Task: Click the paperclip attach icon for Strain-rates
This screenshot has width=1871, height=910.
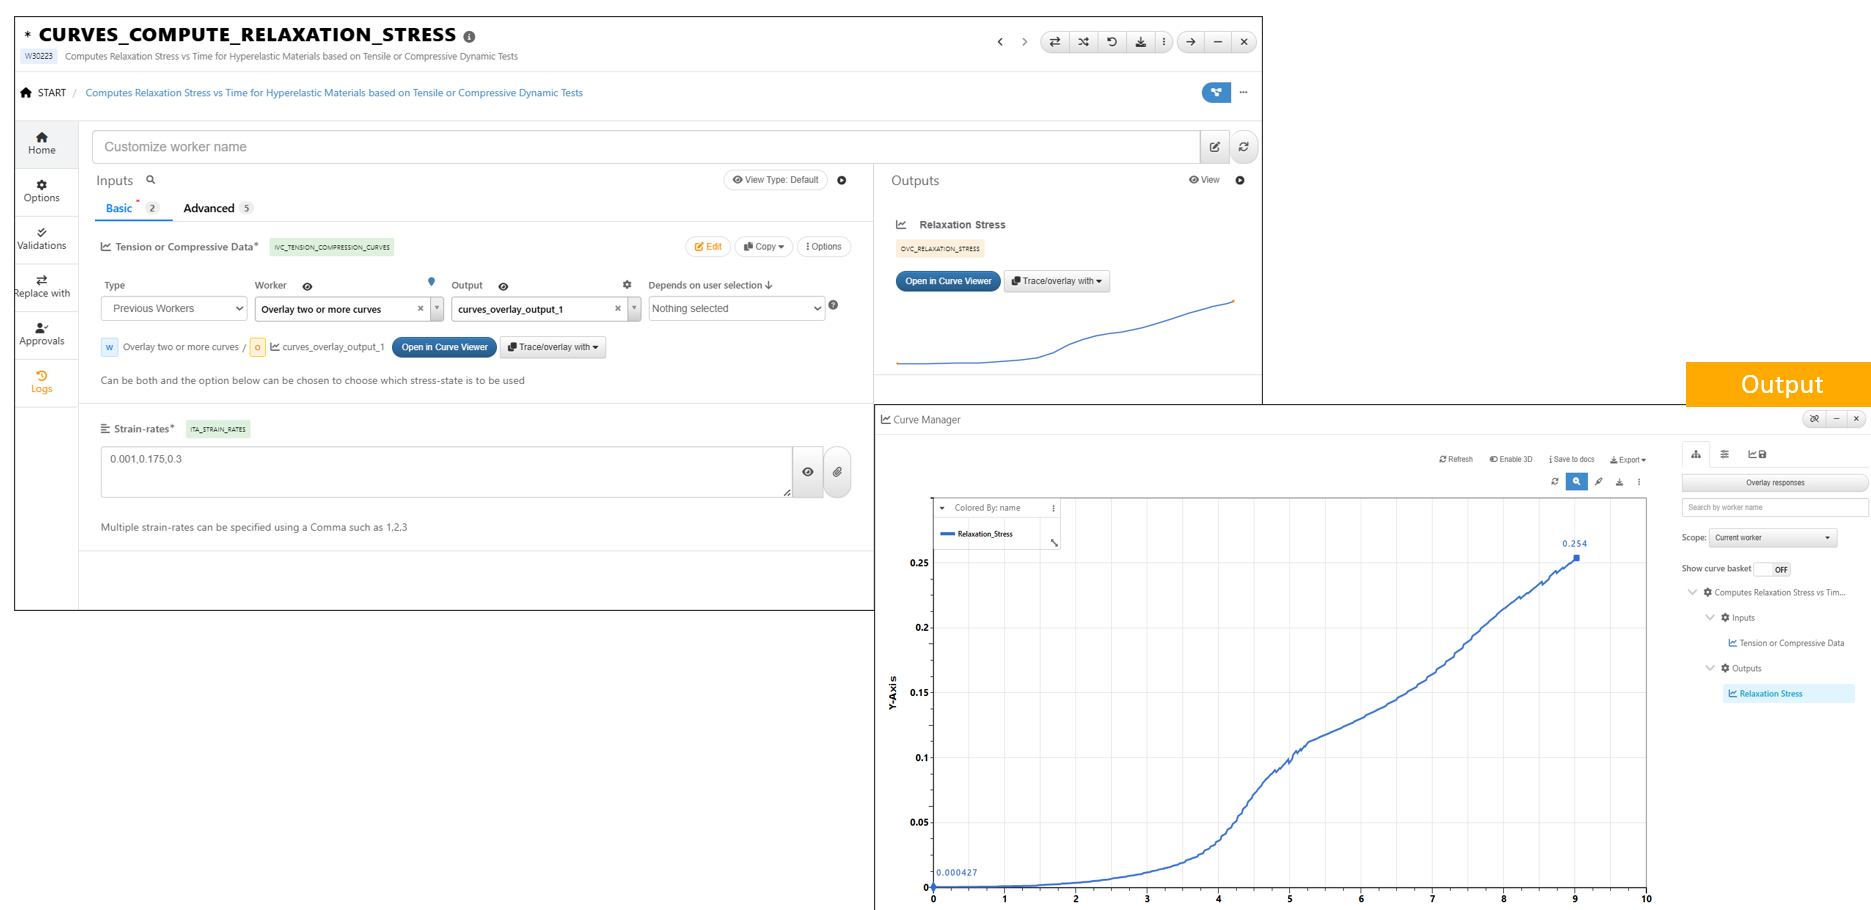Action: pyautogui.click(x=837, y=472)
